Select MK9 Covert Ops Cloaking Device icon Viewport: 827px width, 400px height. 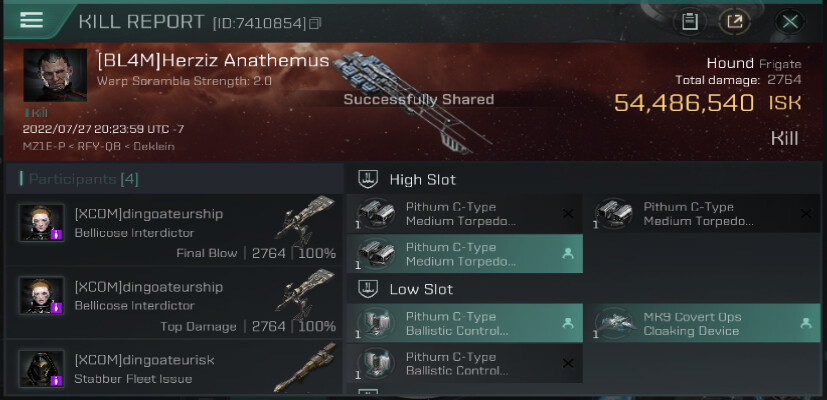(614, 322)
